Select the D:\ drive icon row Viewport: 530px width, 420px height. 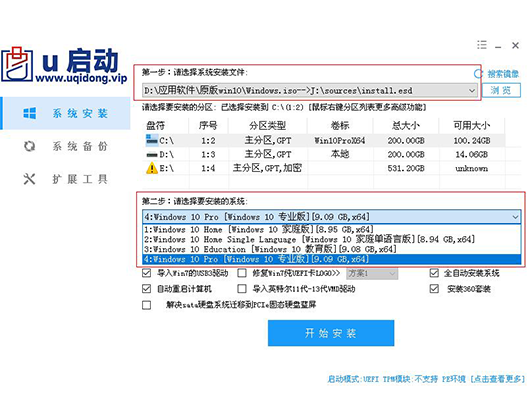pyautogui.click(x=325, y=154)
